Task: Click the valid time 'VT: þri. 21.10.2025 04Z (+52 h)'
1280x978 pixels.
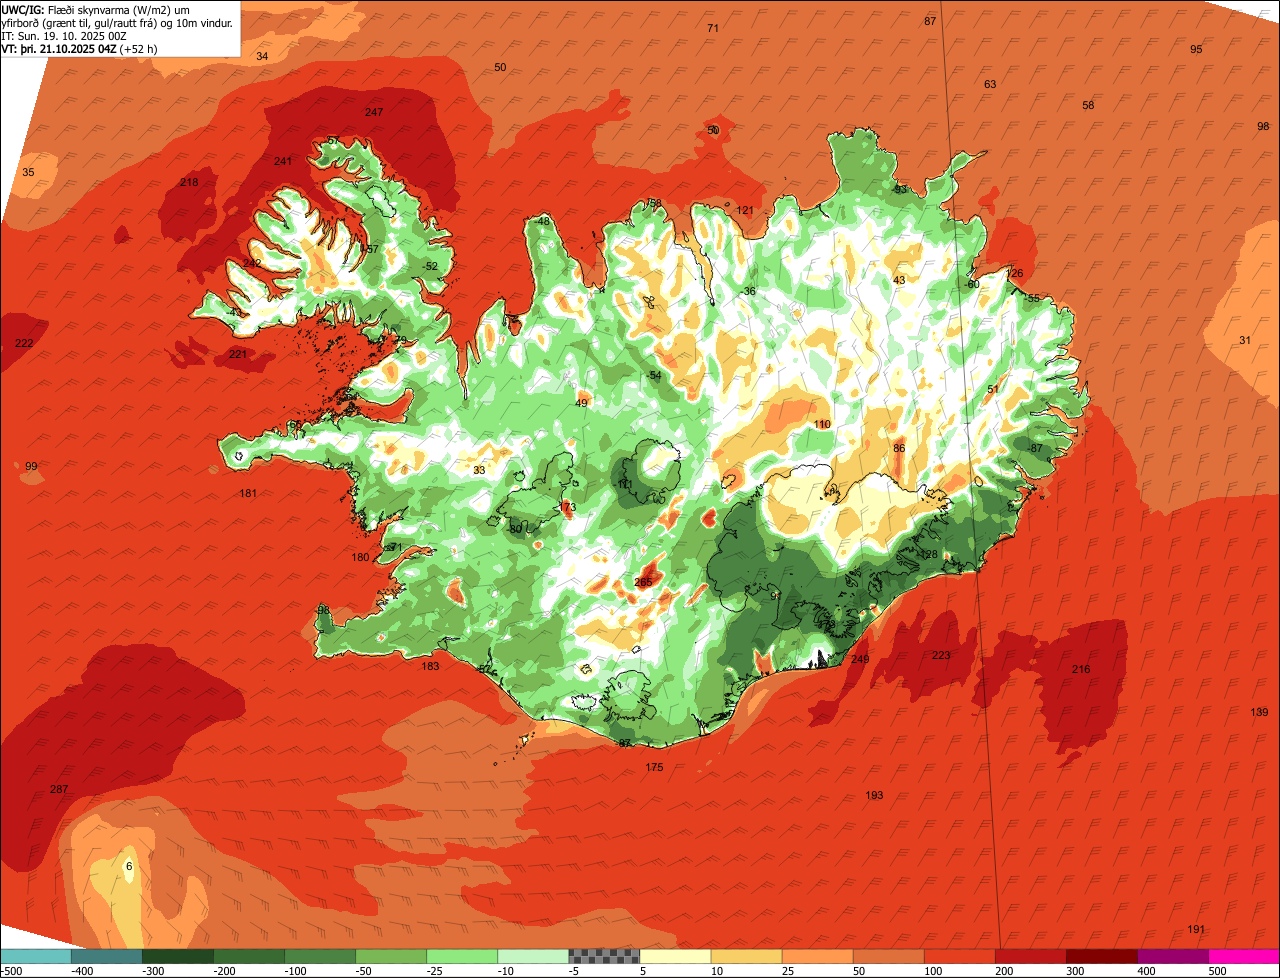Action: [80, 48]
